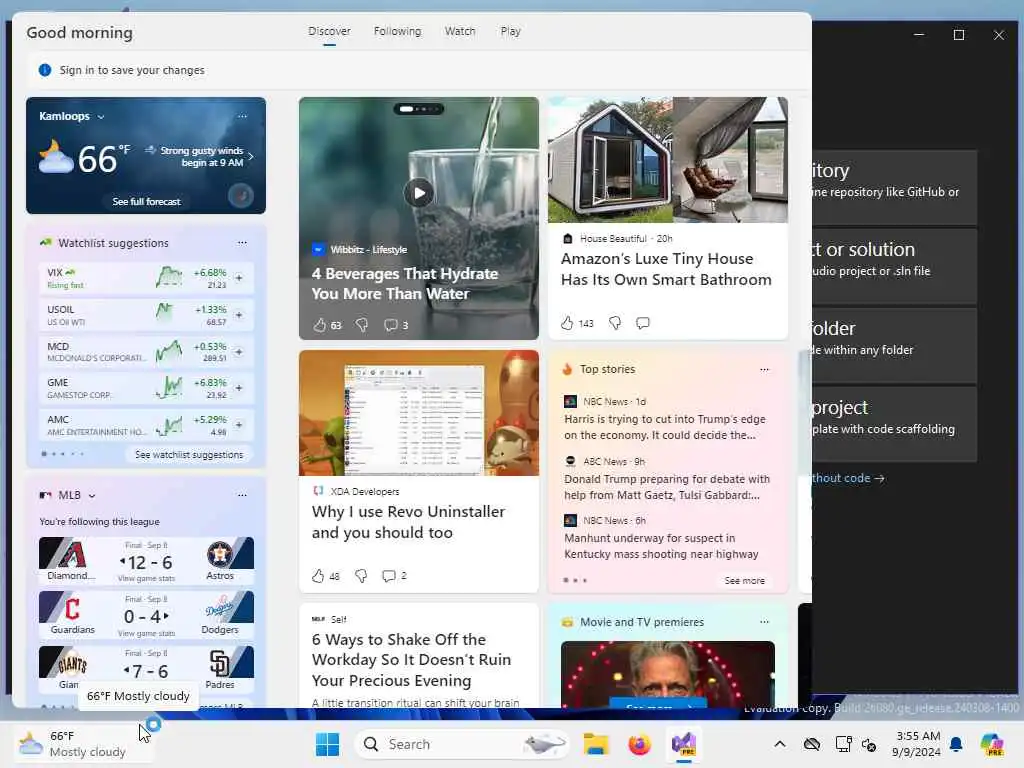Open Copilot preview in taskbar

coord(992,744)
